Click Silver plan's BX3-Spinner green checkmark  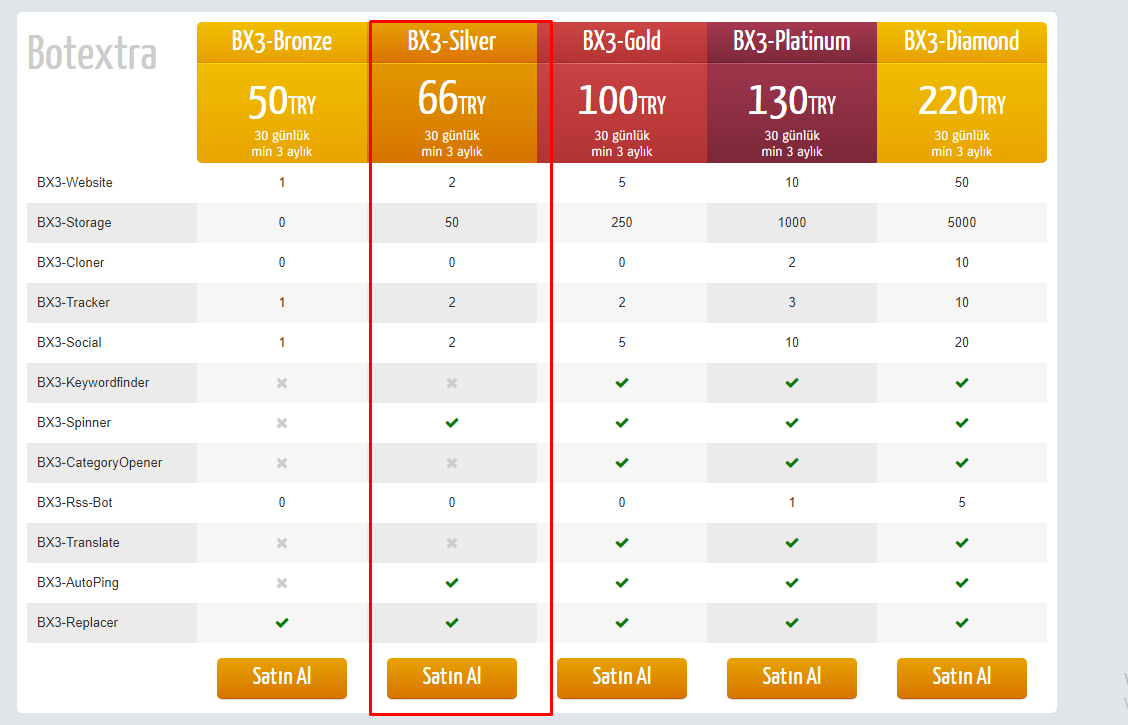(x=452, y=423)
